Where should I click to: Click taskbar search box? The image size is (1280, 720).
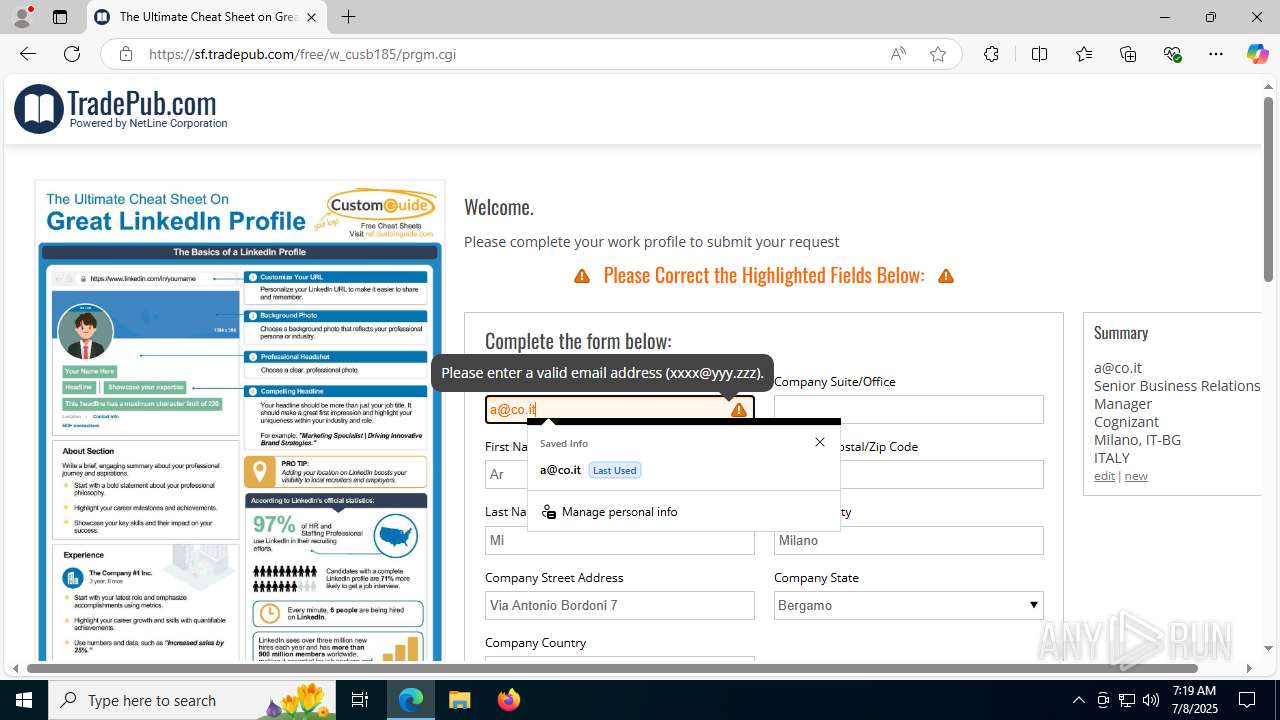[x=192, y=700]
